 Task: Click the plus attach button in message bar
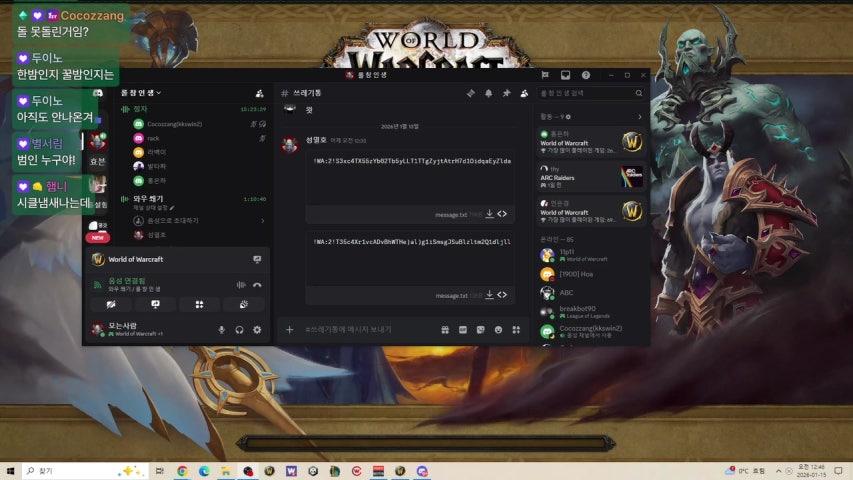(x=289, y=330)
